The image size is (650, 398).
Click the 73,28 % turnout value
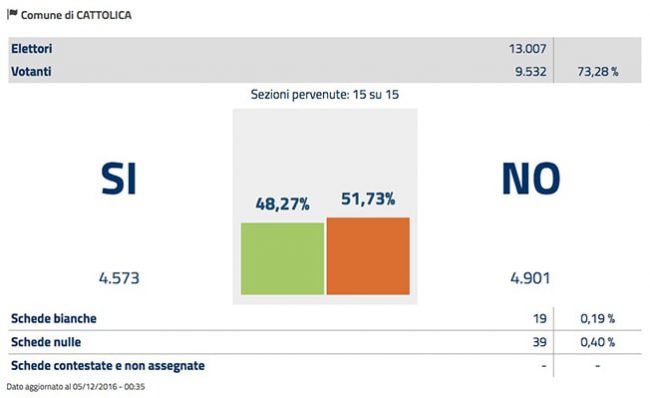coord(597,72)
